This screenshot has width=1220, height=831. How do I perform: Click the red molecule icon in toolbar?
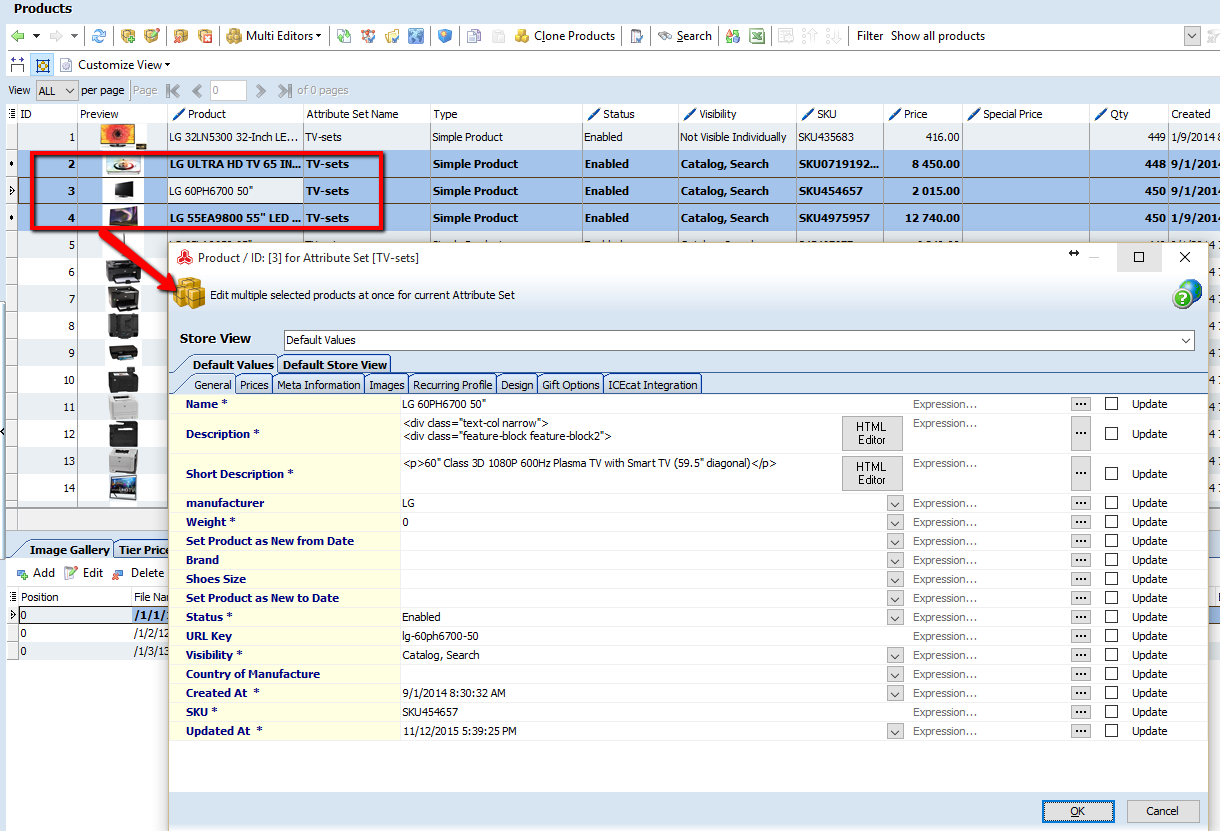click(368, 36)
